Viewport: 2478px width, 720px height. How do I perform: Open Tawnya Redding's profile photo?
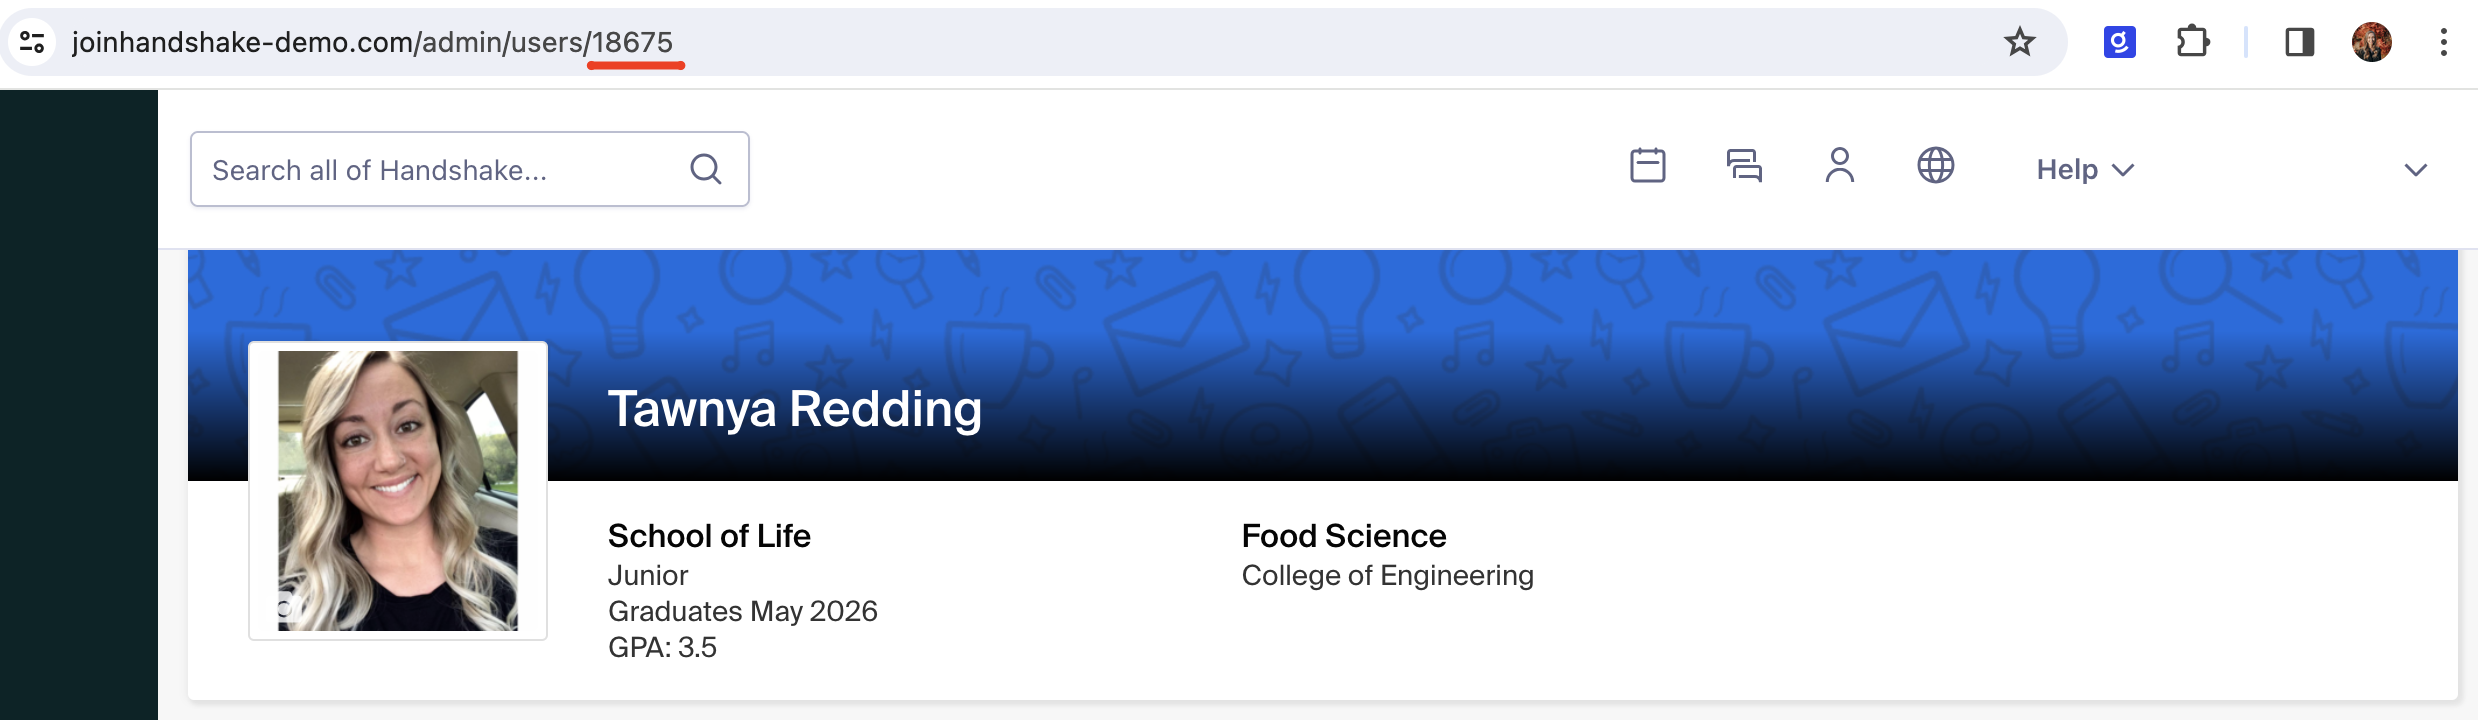coord(398,490)
